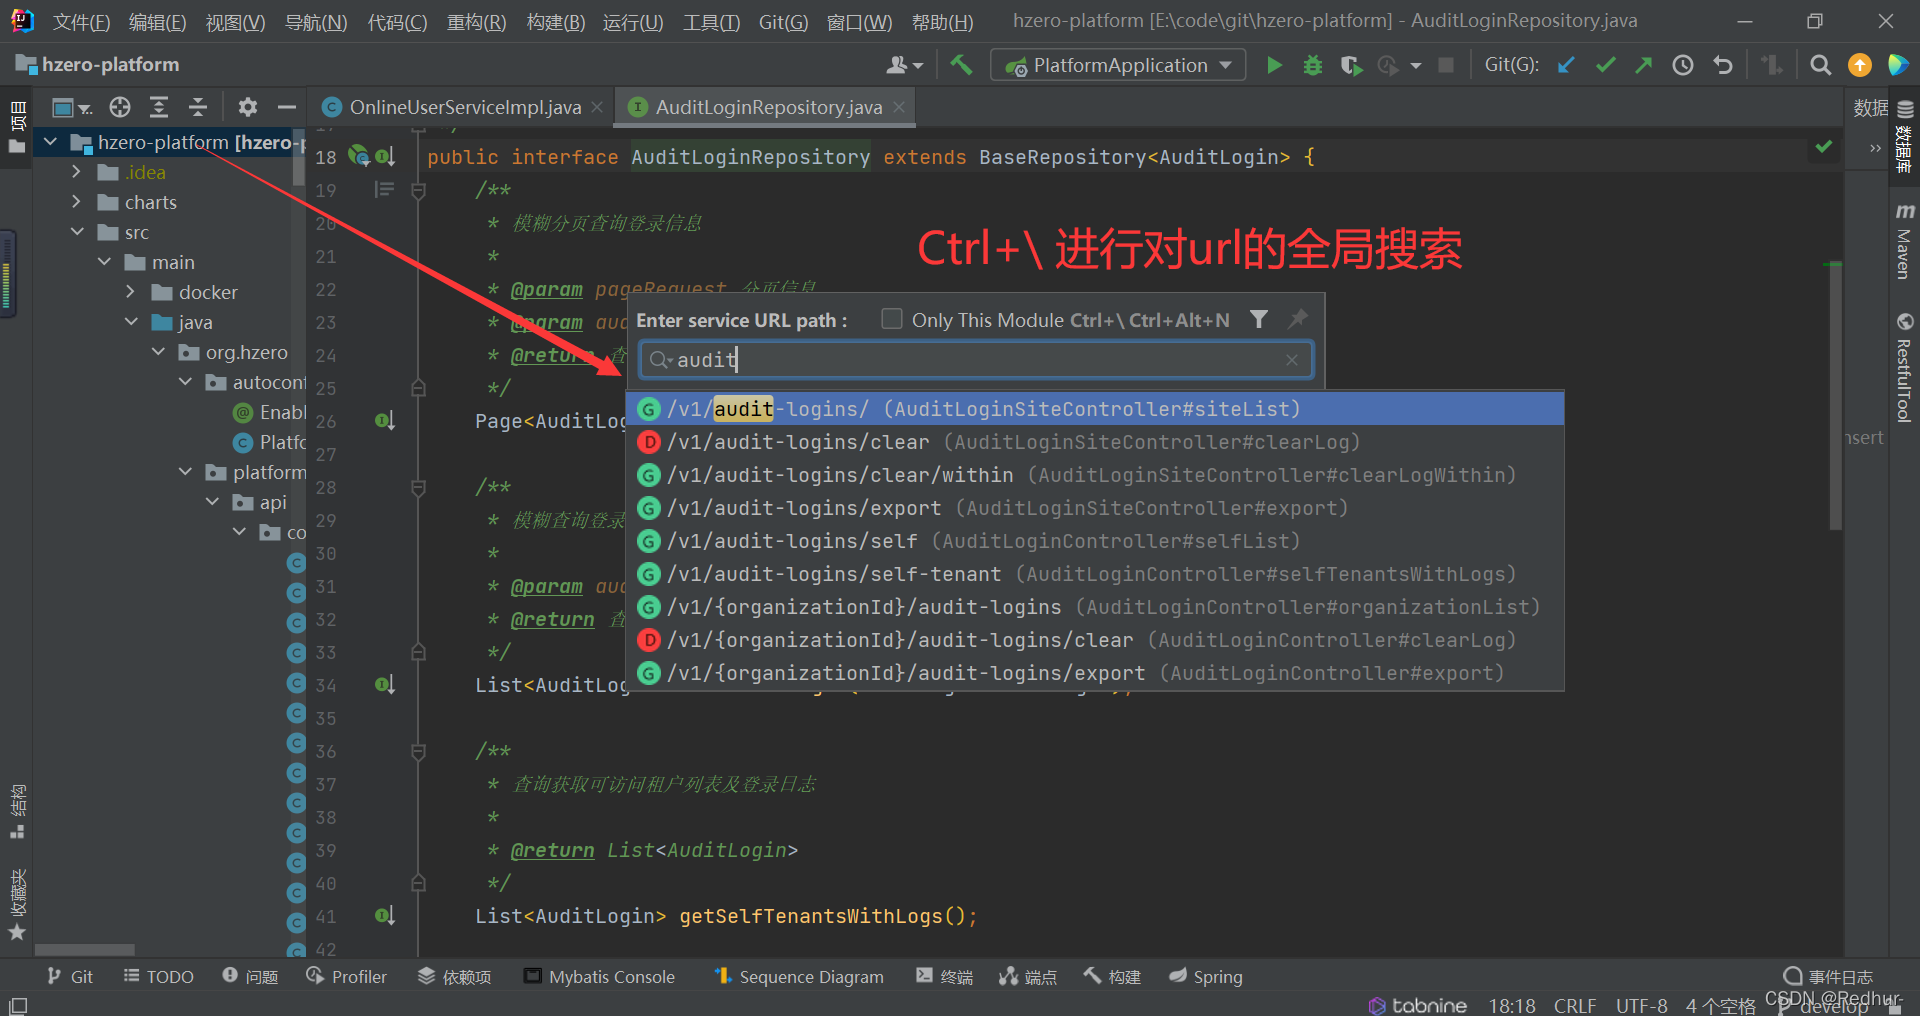This screenshot has width=1920, height=1016.
Task: Open project view mode dropdown
Action: point(71,107)
